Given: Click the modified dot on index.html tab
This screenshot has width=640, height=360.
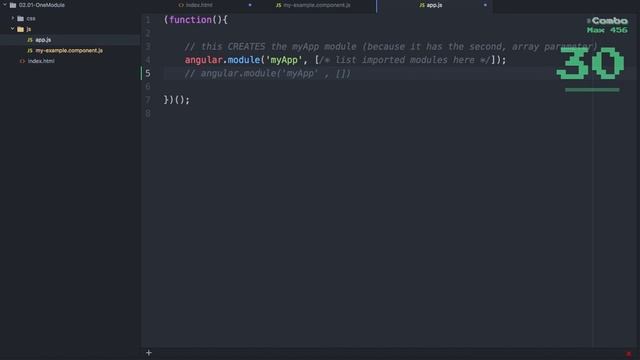Looking at the screenshot, I should coord(250,5).
